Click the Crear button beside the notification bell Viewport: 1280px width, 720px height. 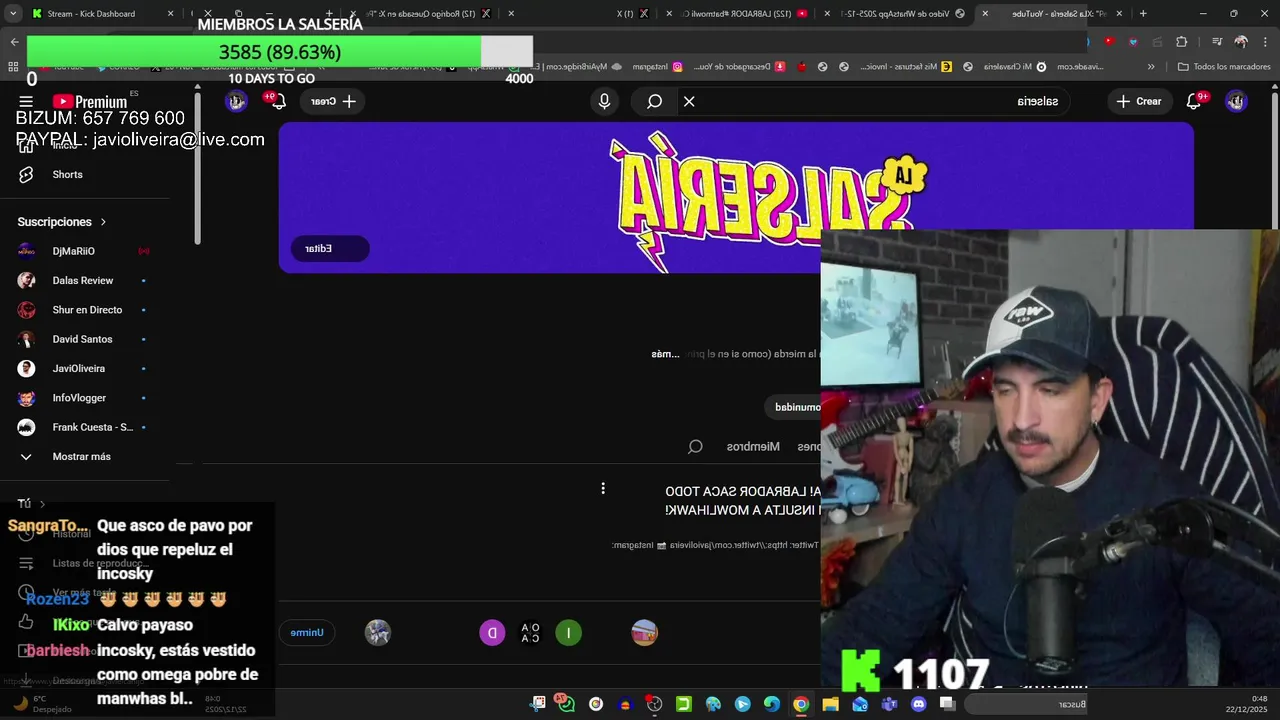click(x=1139, y=101)
